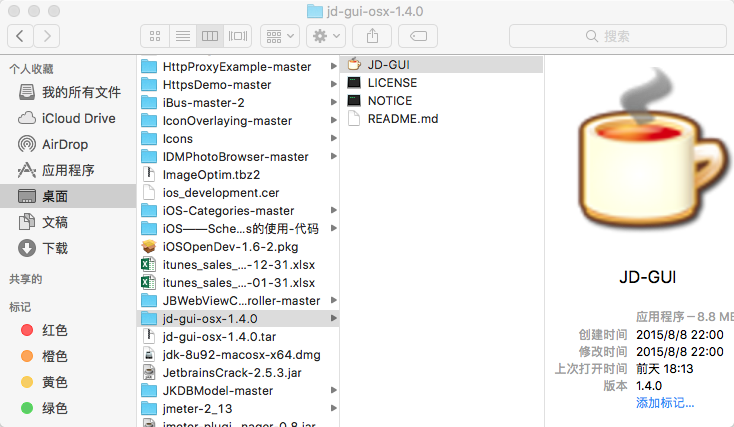Image resolution: width=734 pixels, height=427 pixels.
Task: Open 文稿 in the sidebar
Action: pos(69,222)
